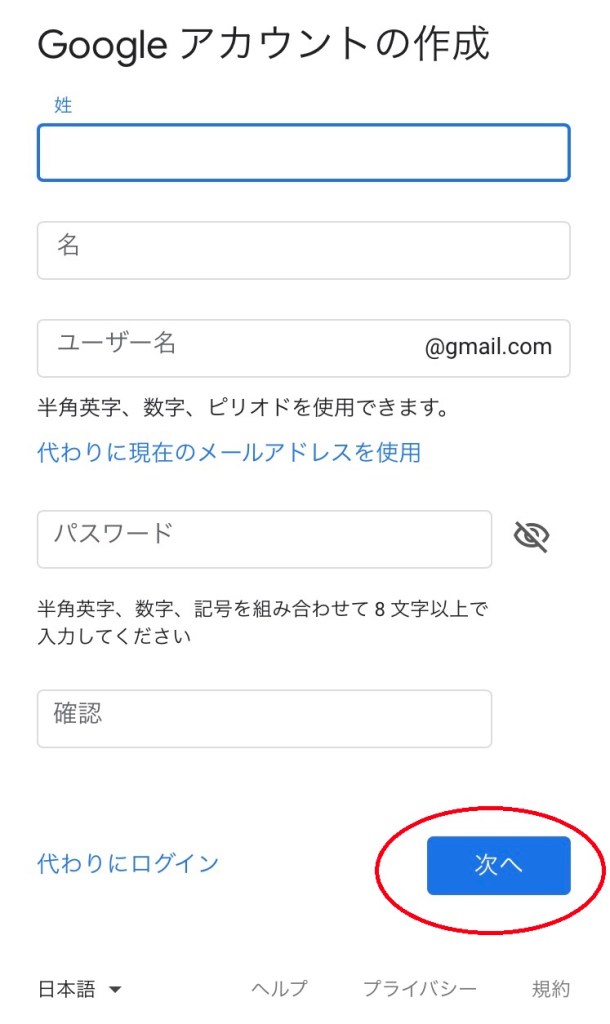Focus the 姓 (last name) field
This screenshot has width=610, height=1024.
click(x=303, y=153)
